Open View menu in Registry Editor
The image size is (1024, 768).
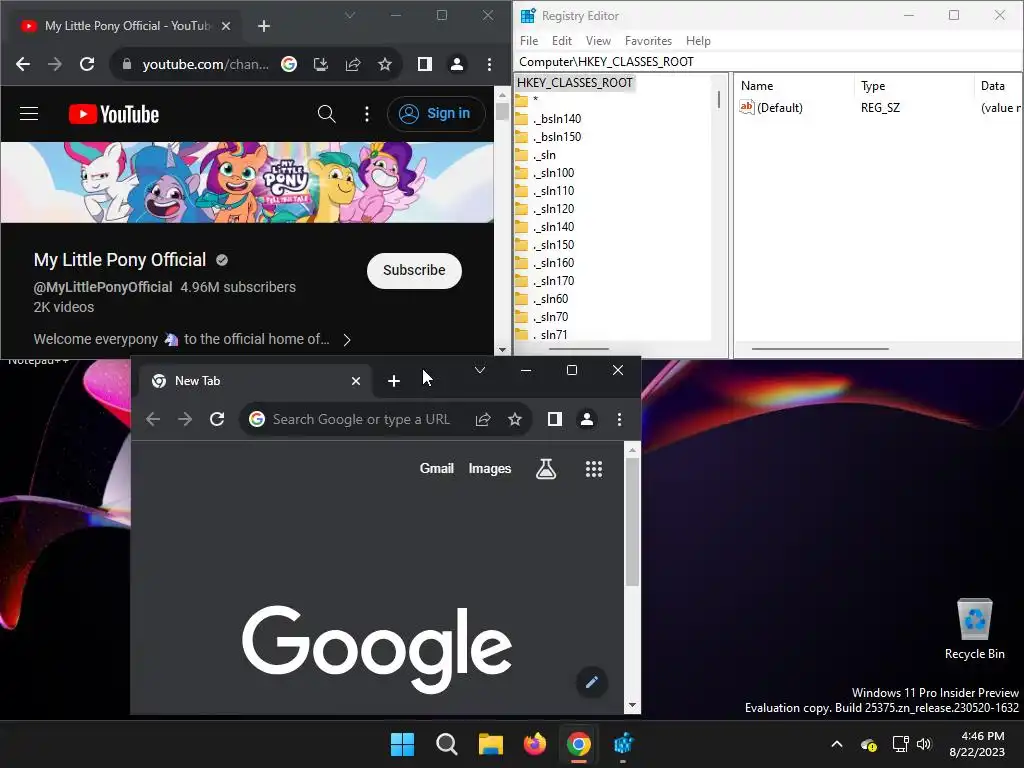[x=598, y=40]
